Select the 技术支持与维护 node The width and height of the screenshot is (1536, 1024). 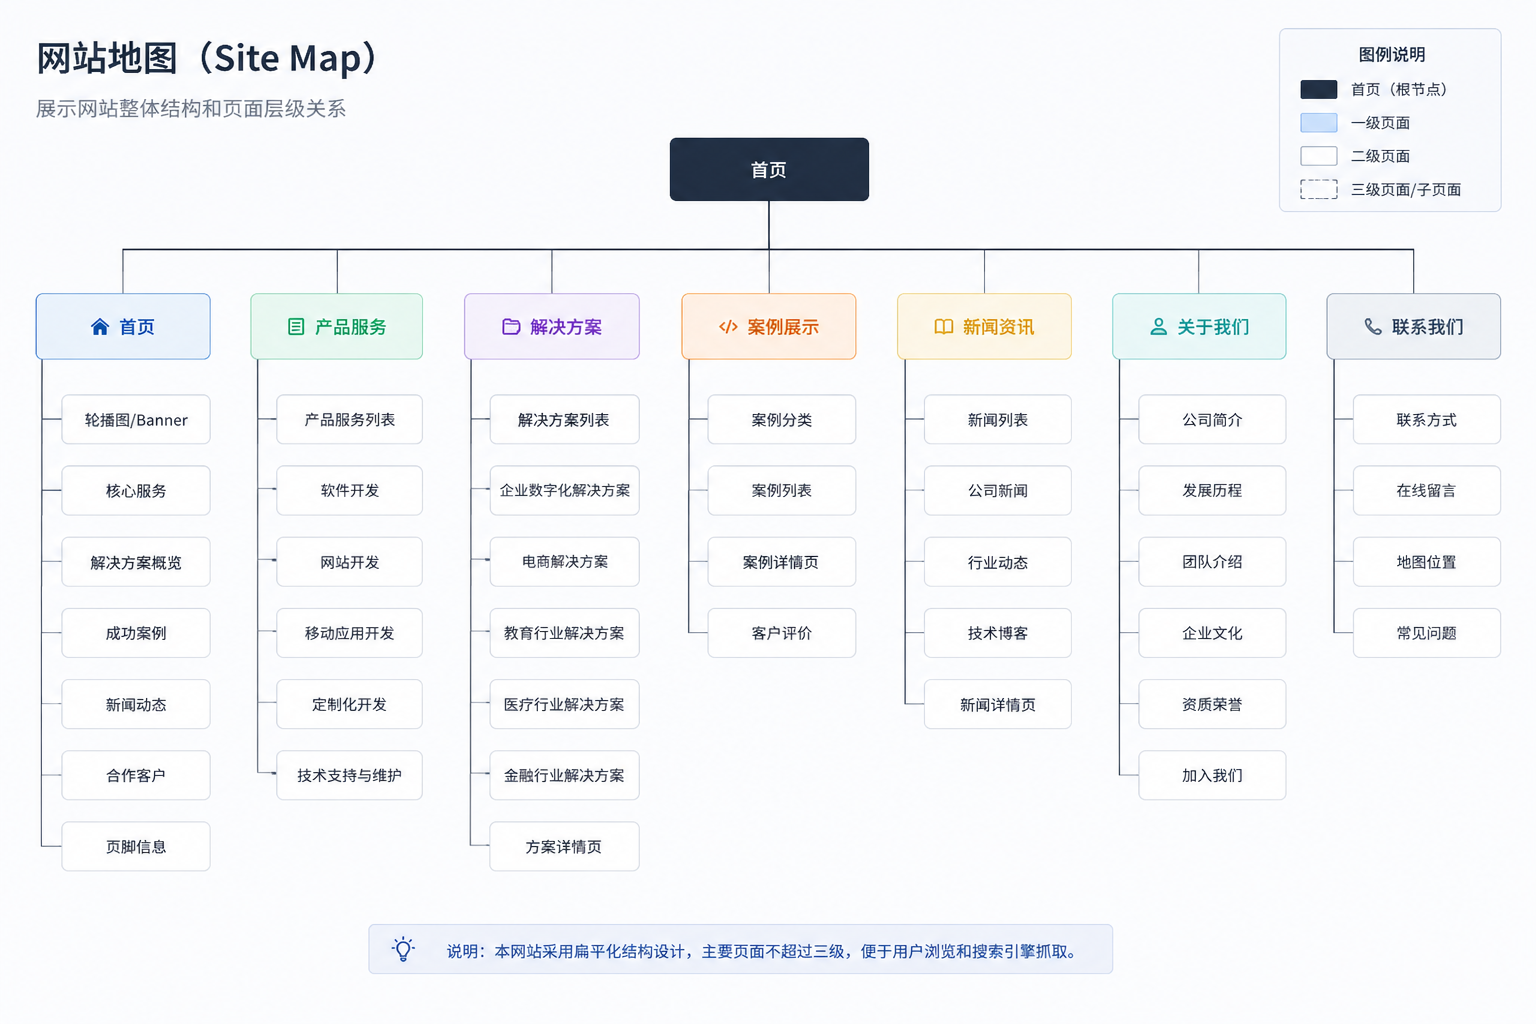tap(350, 775)
